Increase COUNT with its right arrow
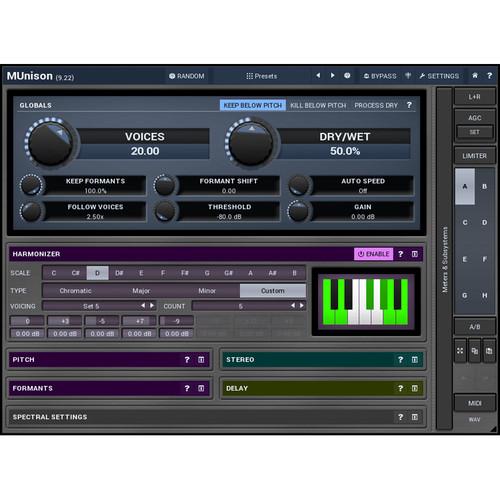Screen dimensions: 500x500 pyautogui.click(x=302, y=305)
